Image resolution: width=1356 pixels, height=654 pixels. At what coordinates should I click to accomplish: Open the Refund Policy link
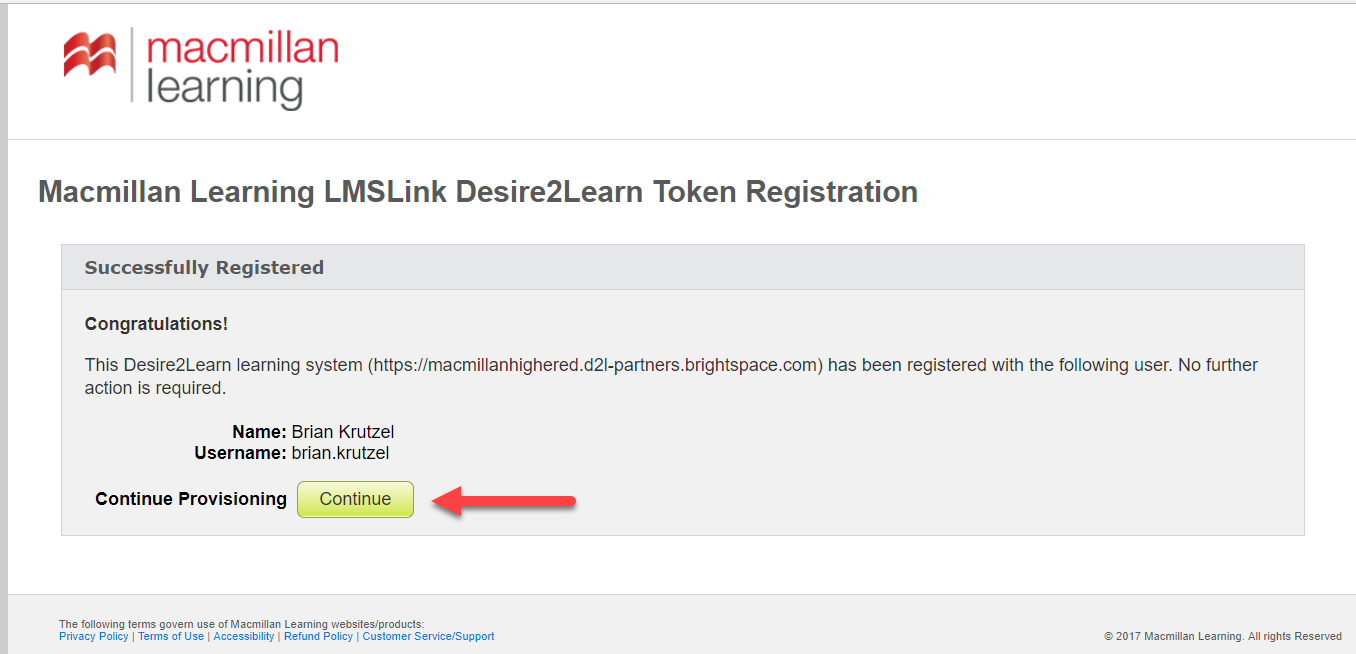318,636
